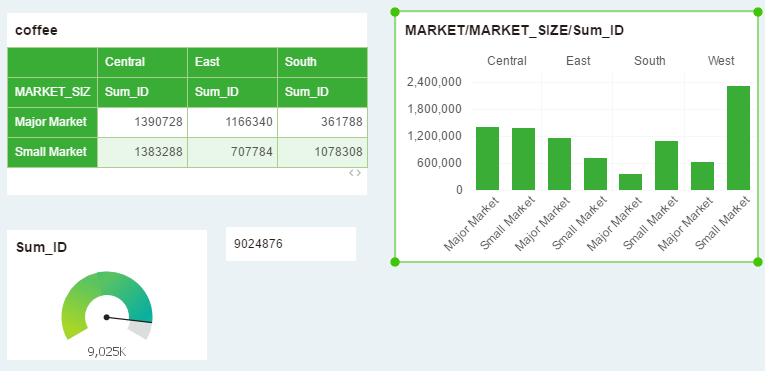Click the gauge needle center
The width and height of the screenshot is (765, 371).
pos(106,317)
